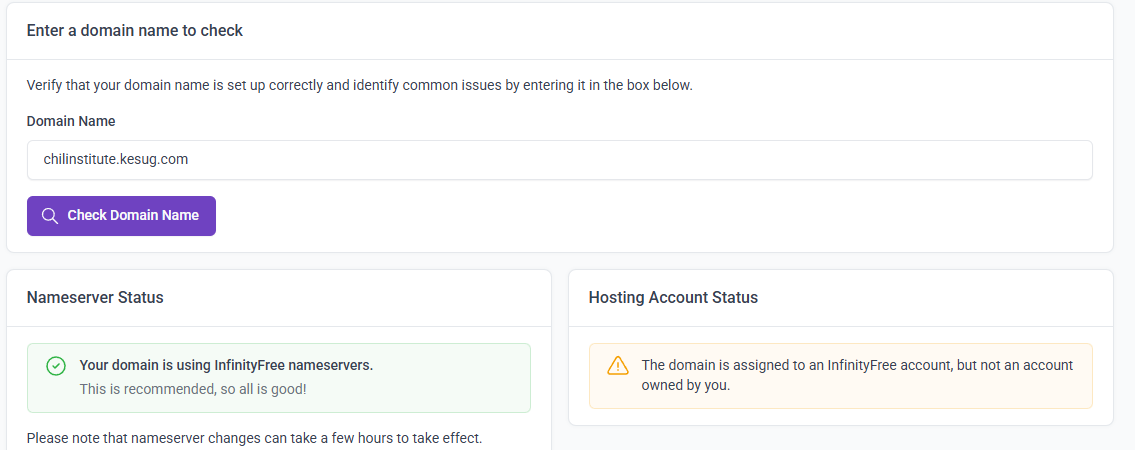The width and height of the screenshot is (1135, 450).
Task: Click empty header area right of Nameserver Status
Action: point(380,298)
